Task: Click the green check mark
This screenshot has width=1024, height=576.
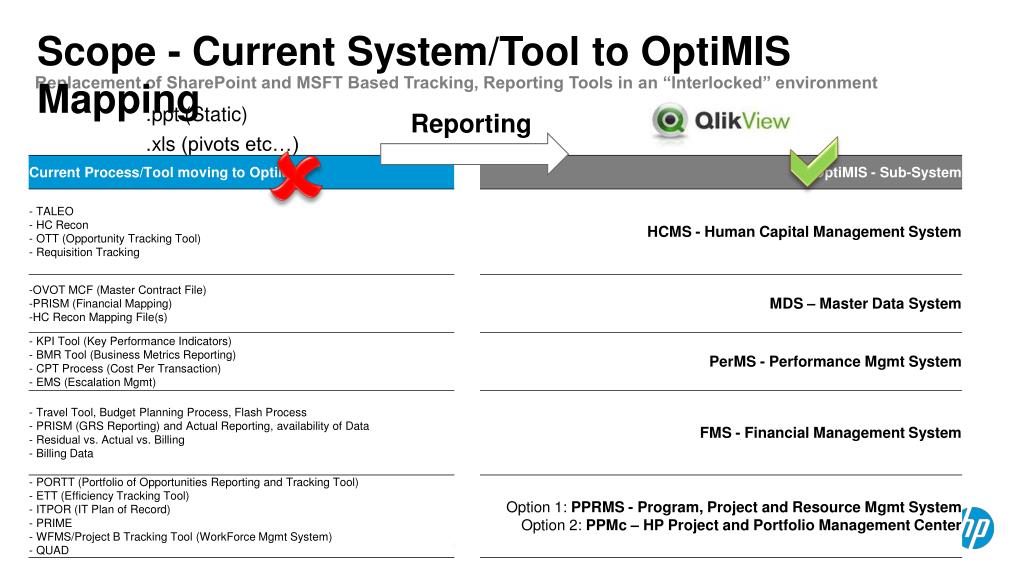Action: click(814, 161)
